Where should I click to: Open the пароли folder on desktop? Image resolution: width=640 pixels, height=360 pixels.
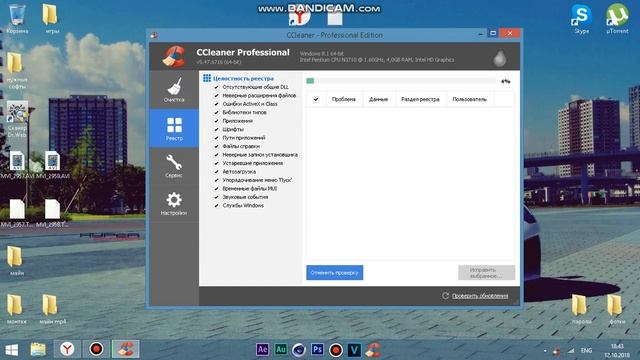point(580,309)
